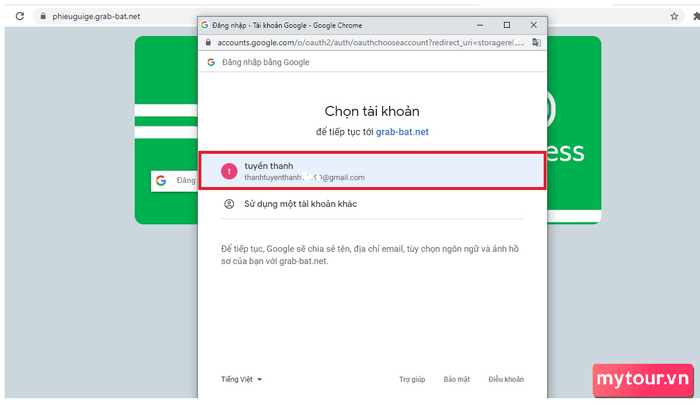Click the translate icon in popup address bar
Screen dimensions: 700x405
pos(536,42)
